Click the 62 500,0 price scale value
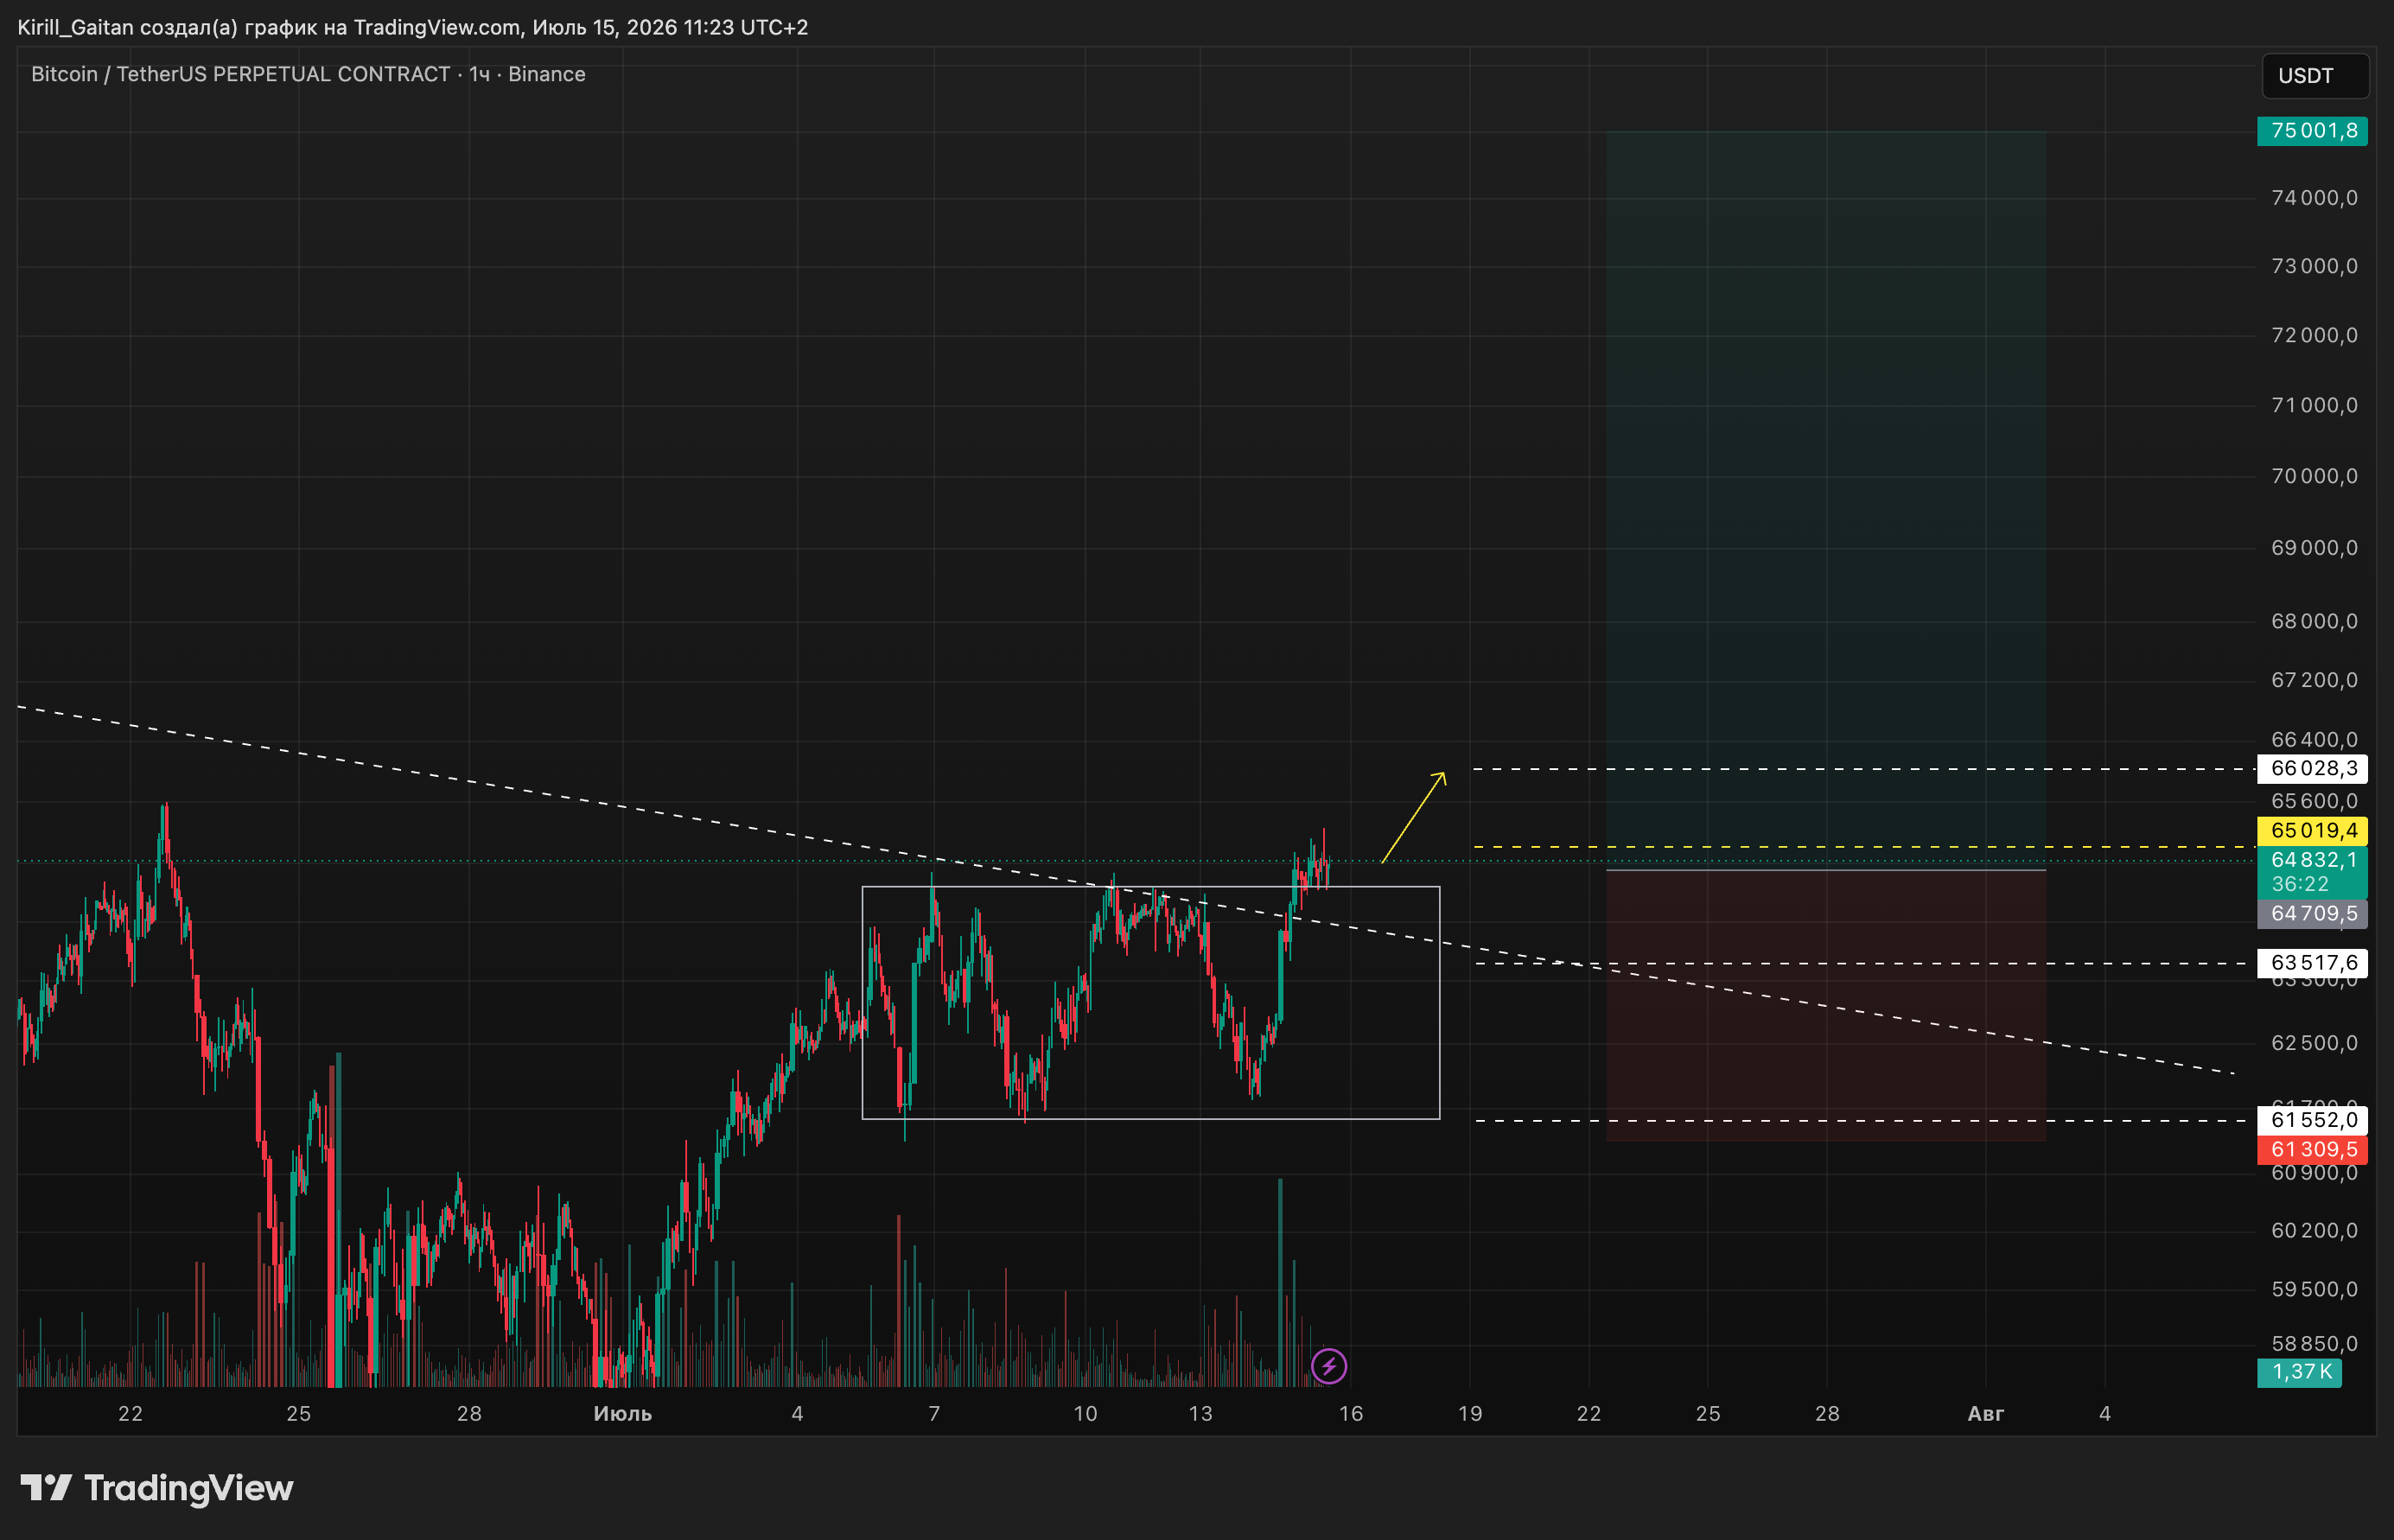Image resolution: width=2394 pixels, height=1540 pixels. tap(2314, 1043)
